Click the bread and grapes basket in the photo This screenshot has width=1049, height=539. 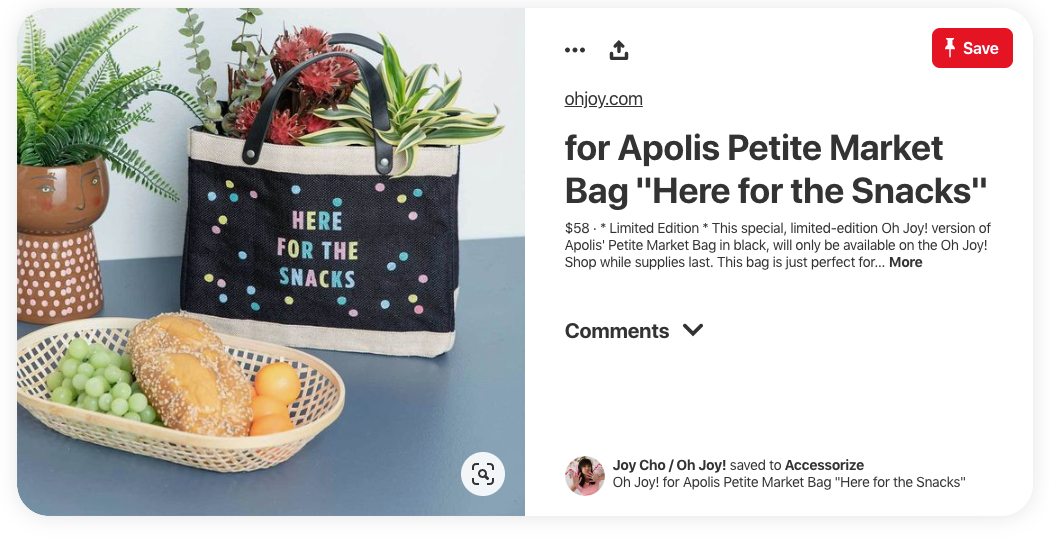(x=181, y=393)
